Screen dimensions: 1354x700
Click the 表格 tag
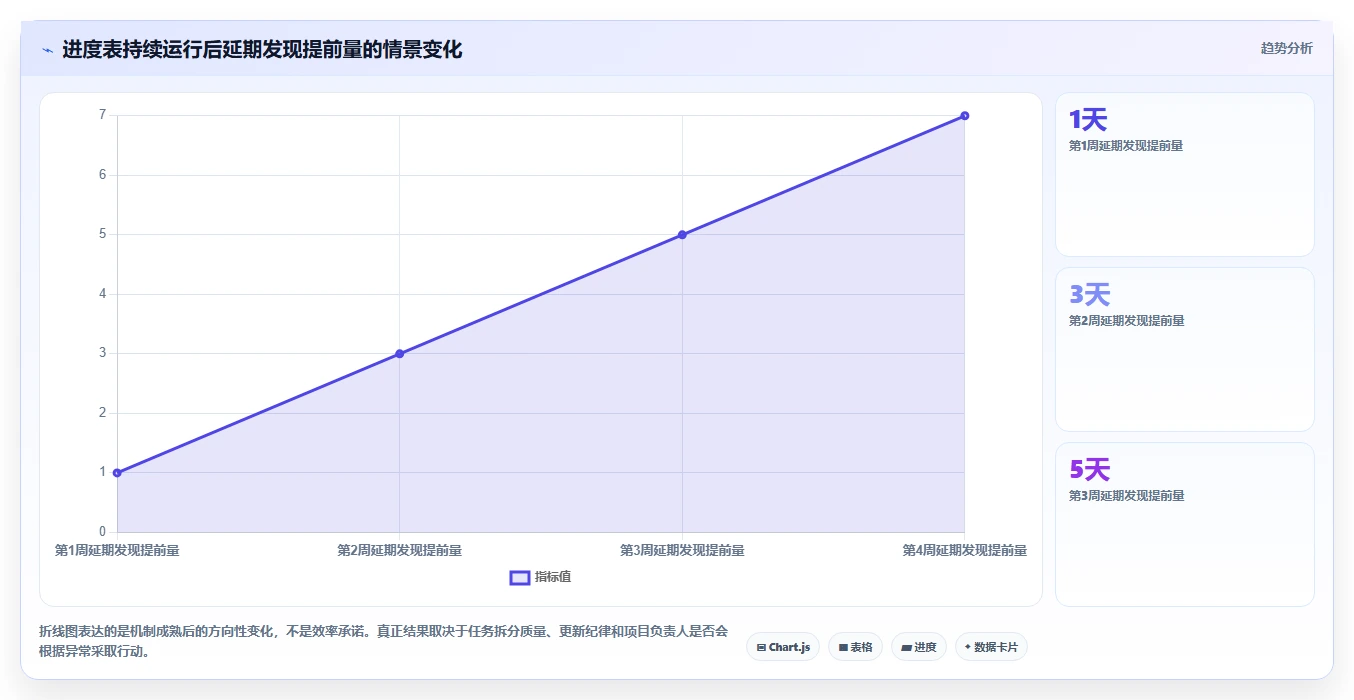tap(855, 647)
